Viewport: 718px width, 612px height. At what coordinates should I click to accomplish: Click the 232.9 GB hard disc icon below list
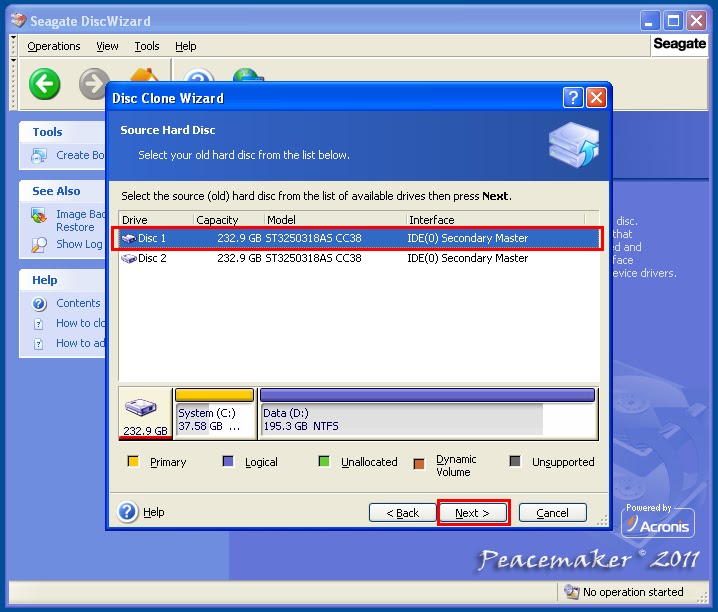(x=141, y=406)
